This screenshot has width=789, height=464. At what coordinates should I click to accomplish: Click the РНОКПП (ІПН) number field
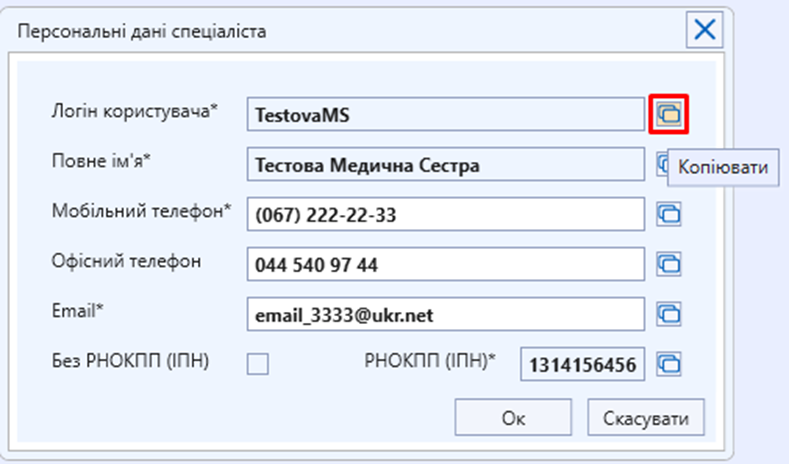click(x=582, y=365)
